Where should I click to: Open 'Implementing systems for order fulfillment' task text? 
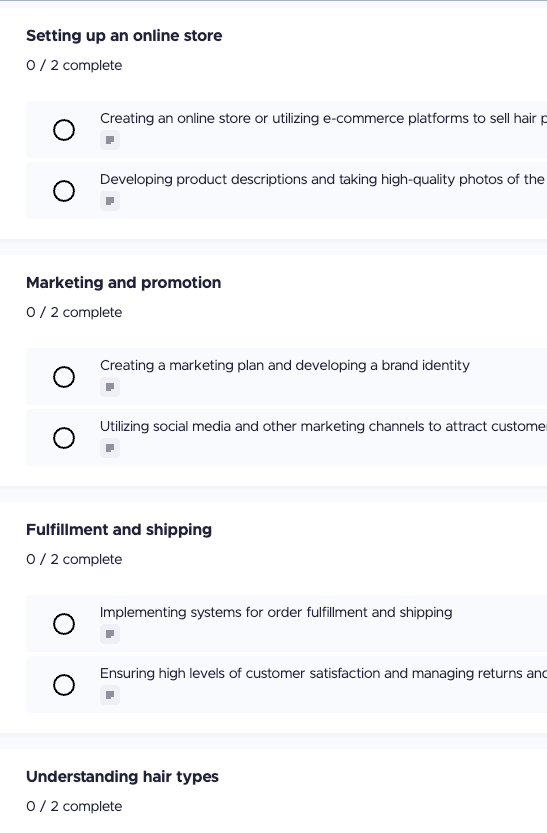click(x=276, y=613)
